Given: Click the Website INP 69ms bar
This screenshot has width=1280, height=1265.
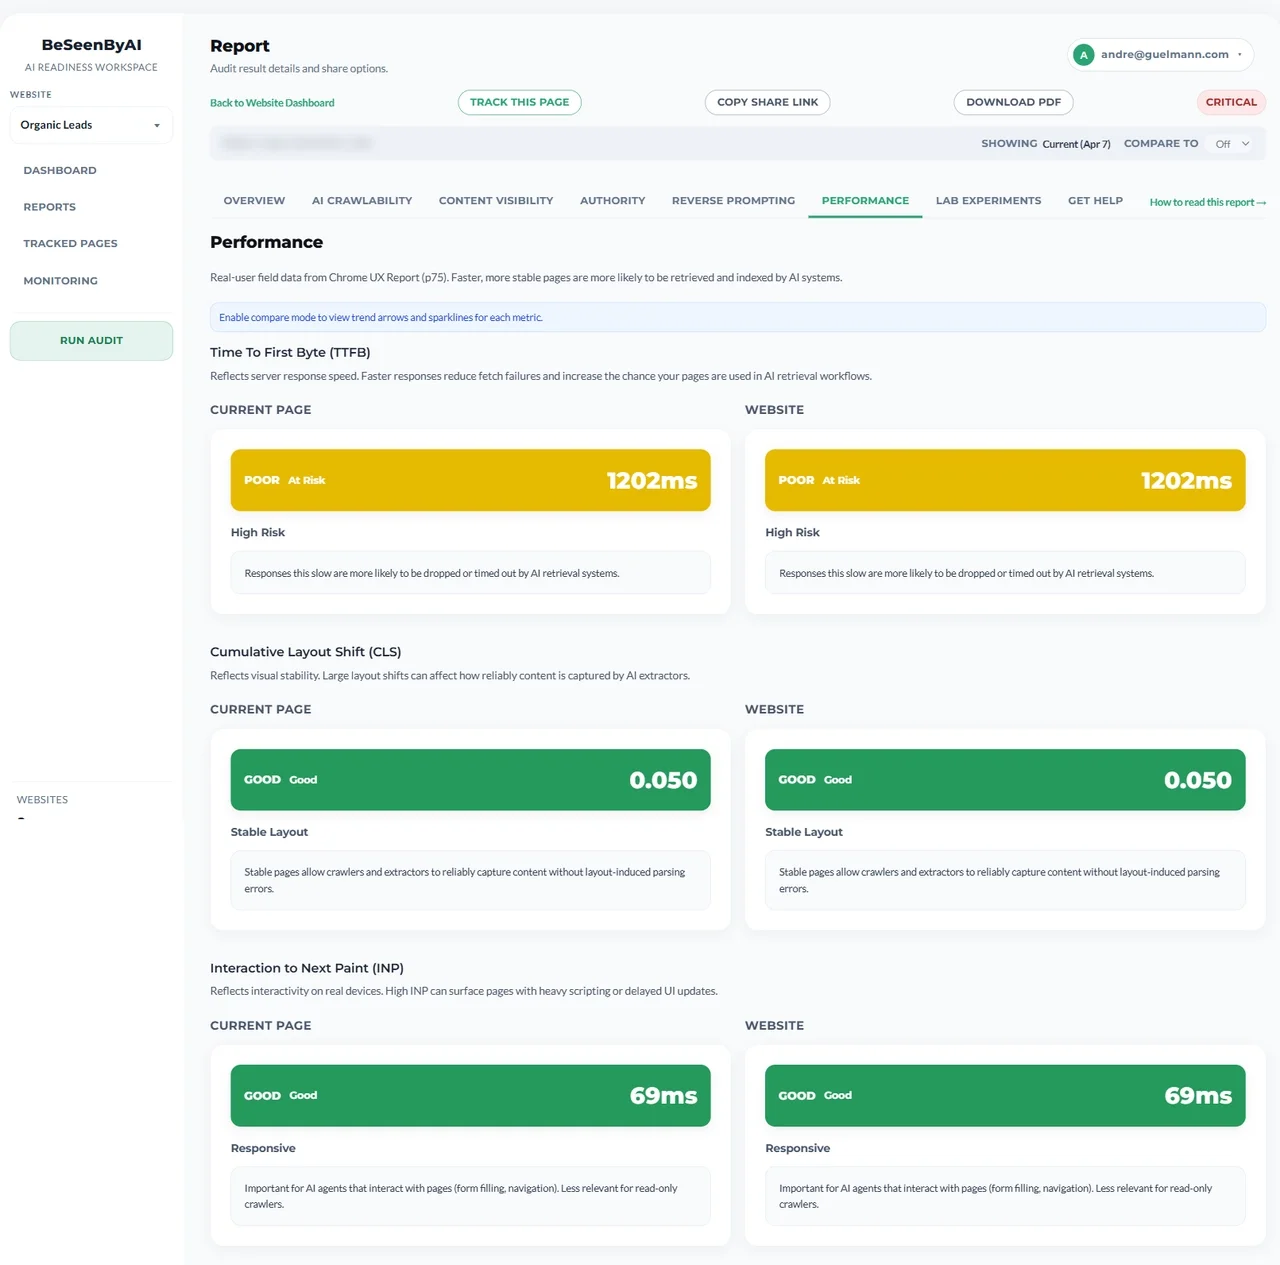Looking at the screenshot, I should coord(1005,1096).
